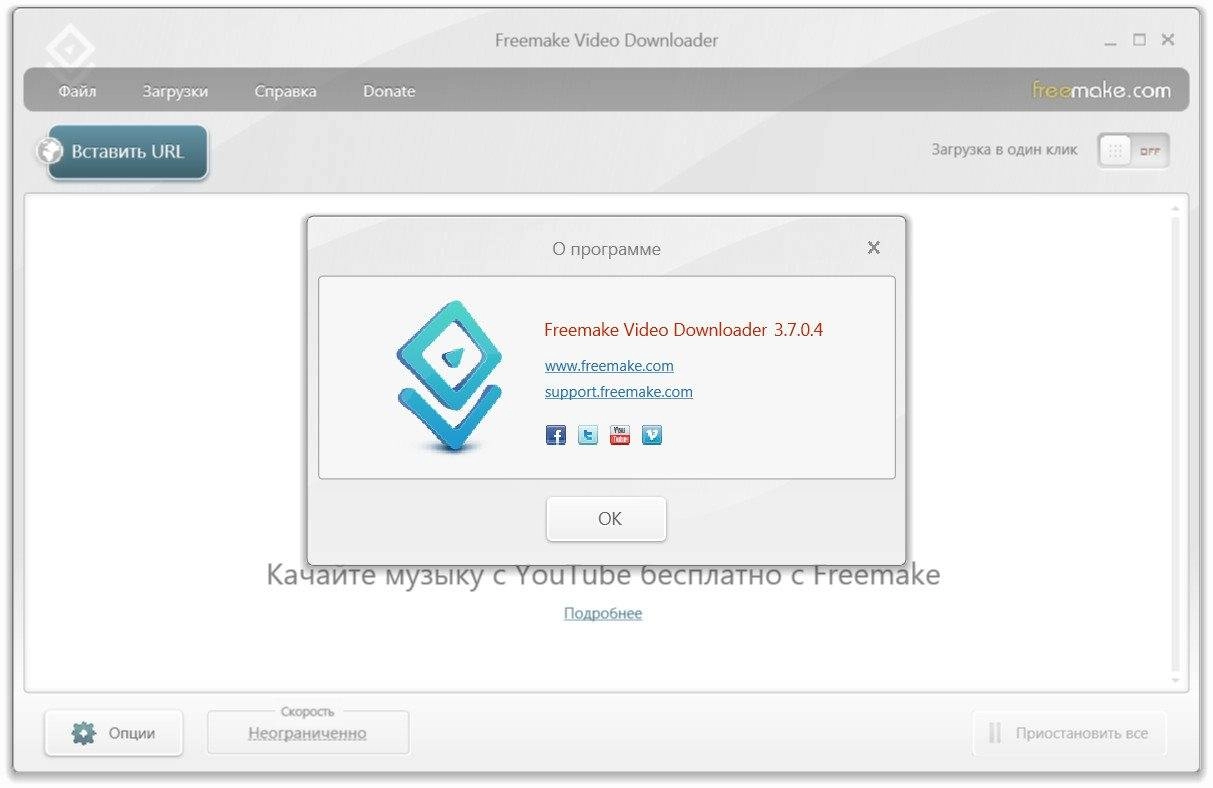Click the Freemake logo in About dialog
The height and width of the screenshot is (788, 1213).
coord(448,376)
